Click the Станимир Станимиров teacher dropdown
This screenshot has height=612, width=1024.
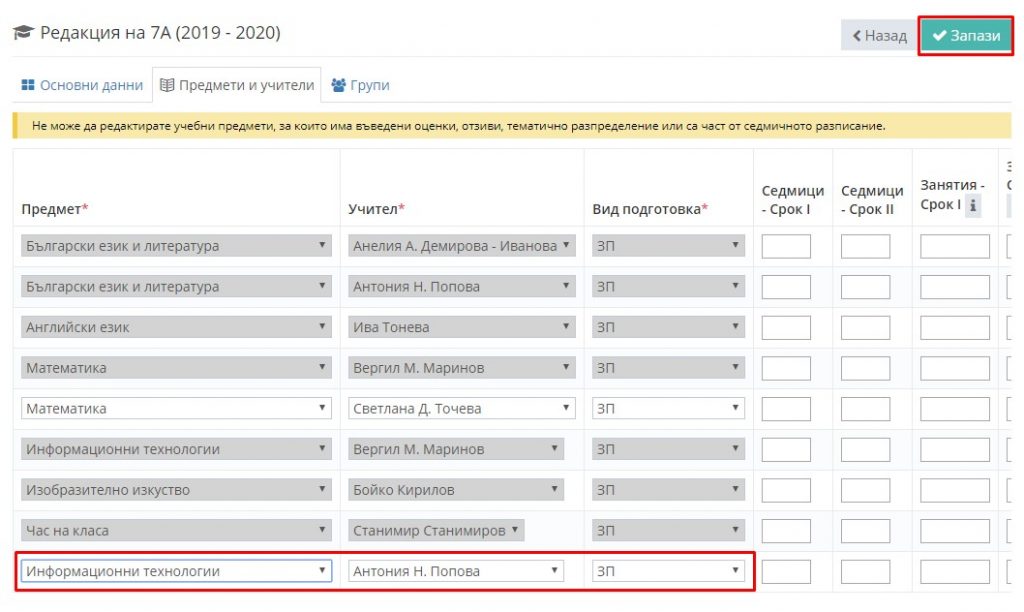[x=436, y=530]
